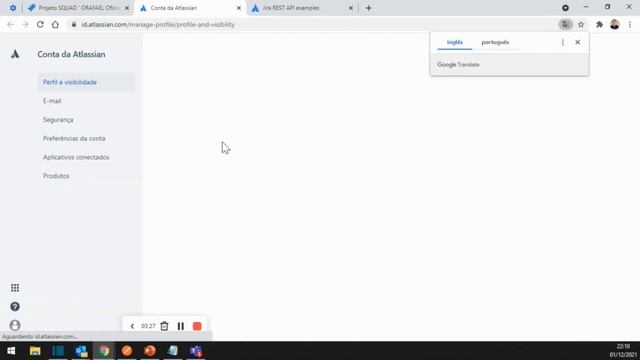This screenshot has width=640, height=360.
Task: Open PowerPoint from the taskbar
Action: 150,351
